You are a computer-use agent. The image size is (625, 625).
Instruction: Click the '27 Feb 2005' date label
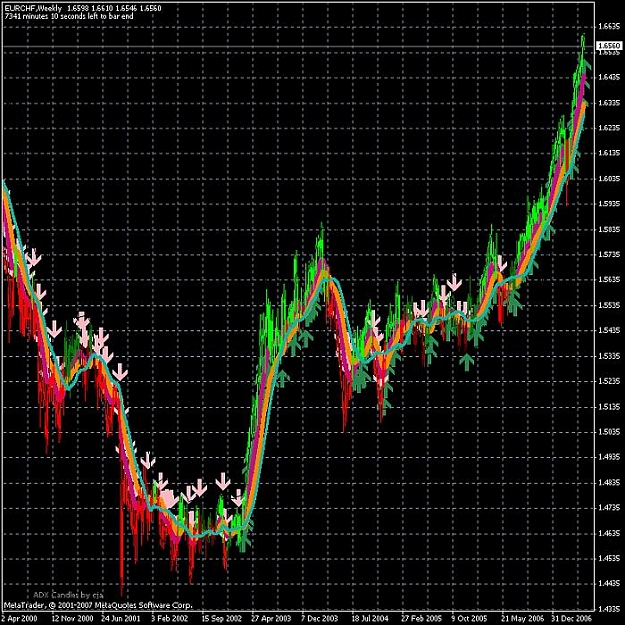click(x=421, y=619)
